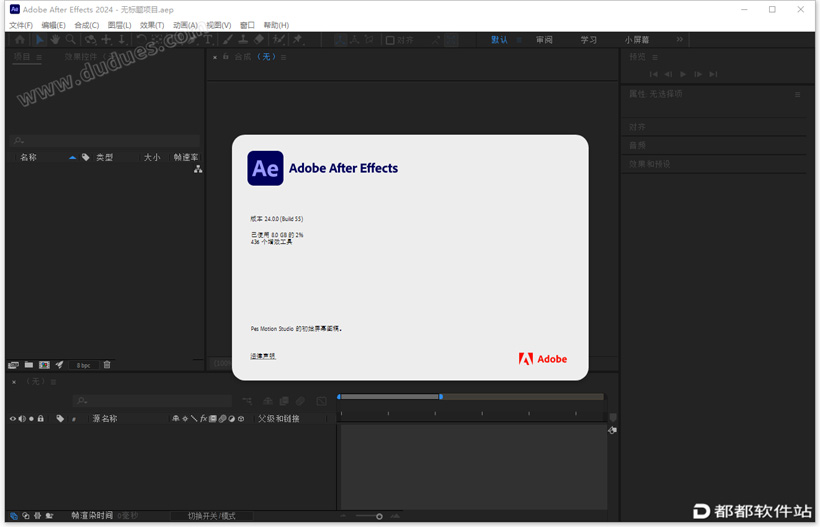This screenshot has height=527, width=820.
Task: Click the timeline navigator end handle
Action: point(441,397)
